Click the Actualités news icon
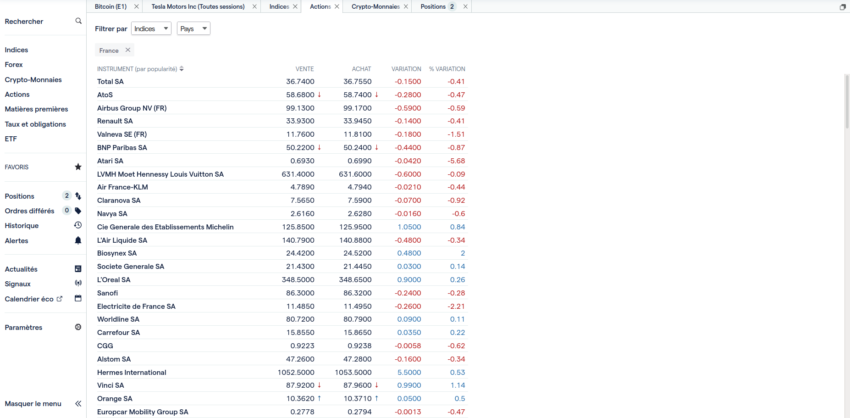The width and height of the screenshot is (850, 418). [78, 269]
